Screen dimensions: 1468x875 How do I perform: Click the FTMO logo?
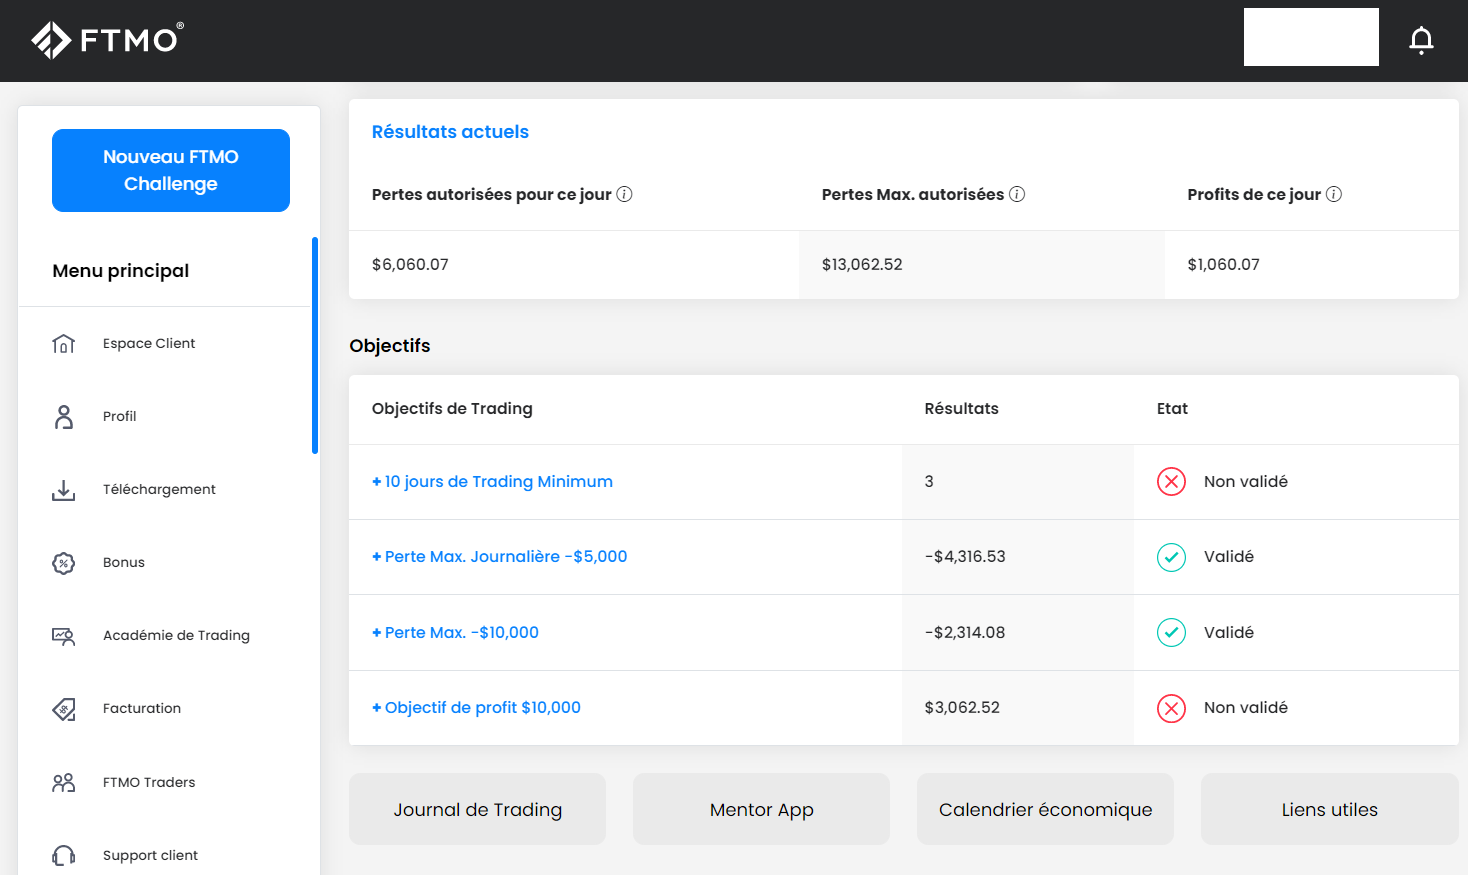pyautogui.click(x=108, y=40)
